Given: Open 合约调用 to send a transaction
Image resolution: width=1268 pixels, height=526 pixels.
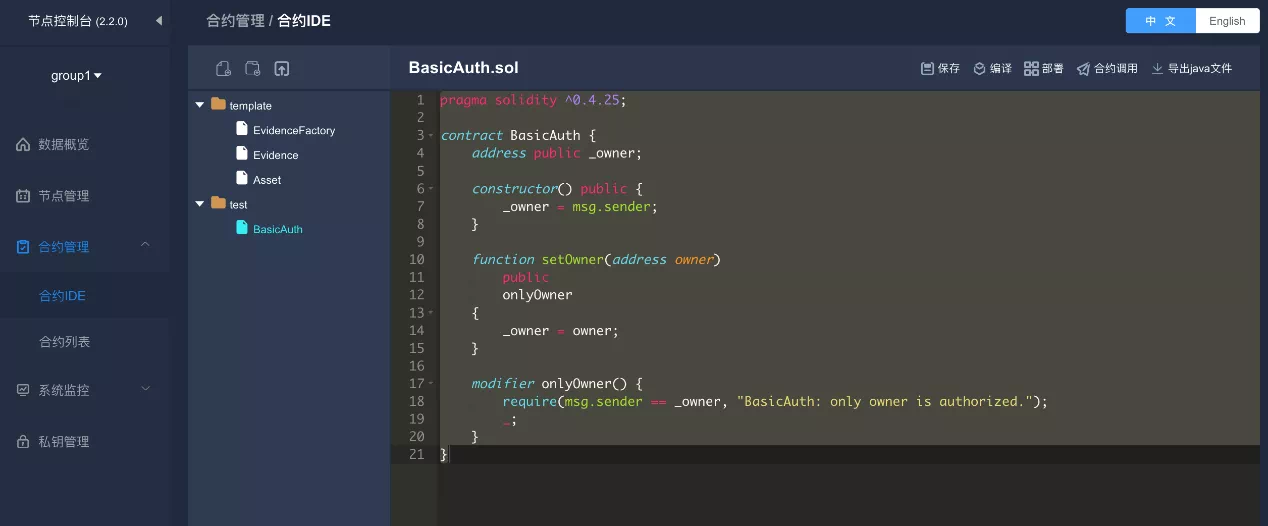Looking at the screenshot, I should coord(1107,69).
